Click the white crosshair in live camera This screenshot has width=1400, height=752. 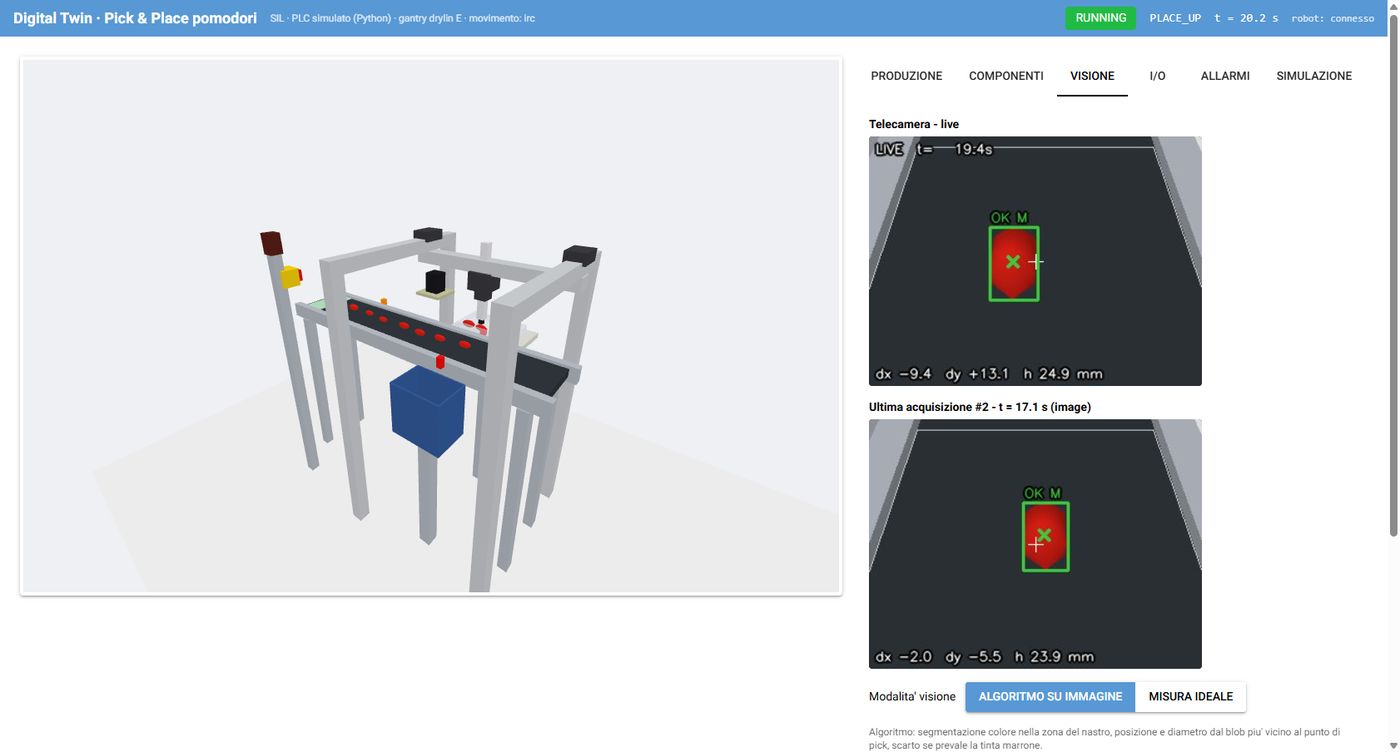(x=1036, y=262)
